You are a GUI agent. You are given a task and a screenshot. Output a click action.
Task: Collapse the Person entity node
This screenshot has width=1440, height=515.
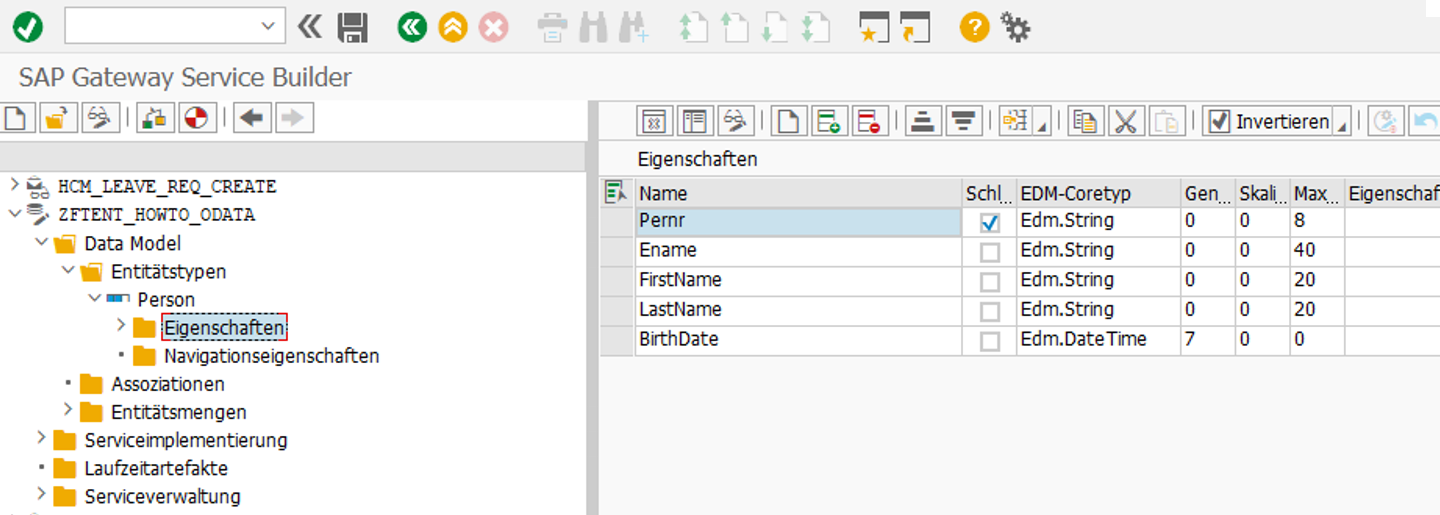(x=95, y=298)
